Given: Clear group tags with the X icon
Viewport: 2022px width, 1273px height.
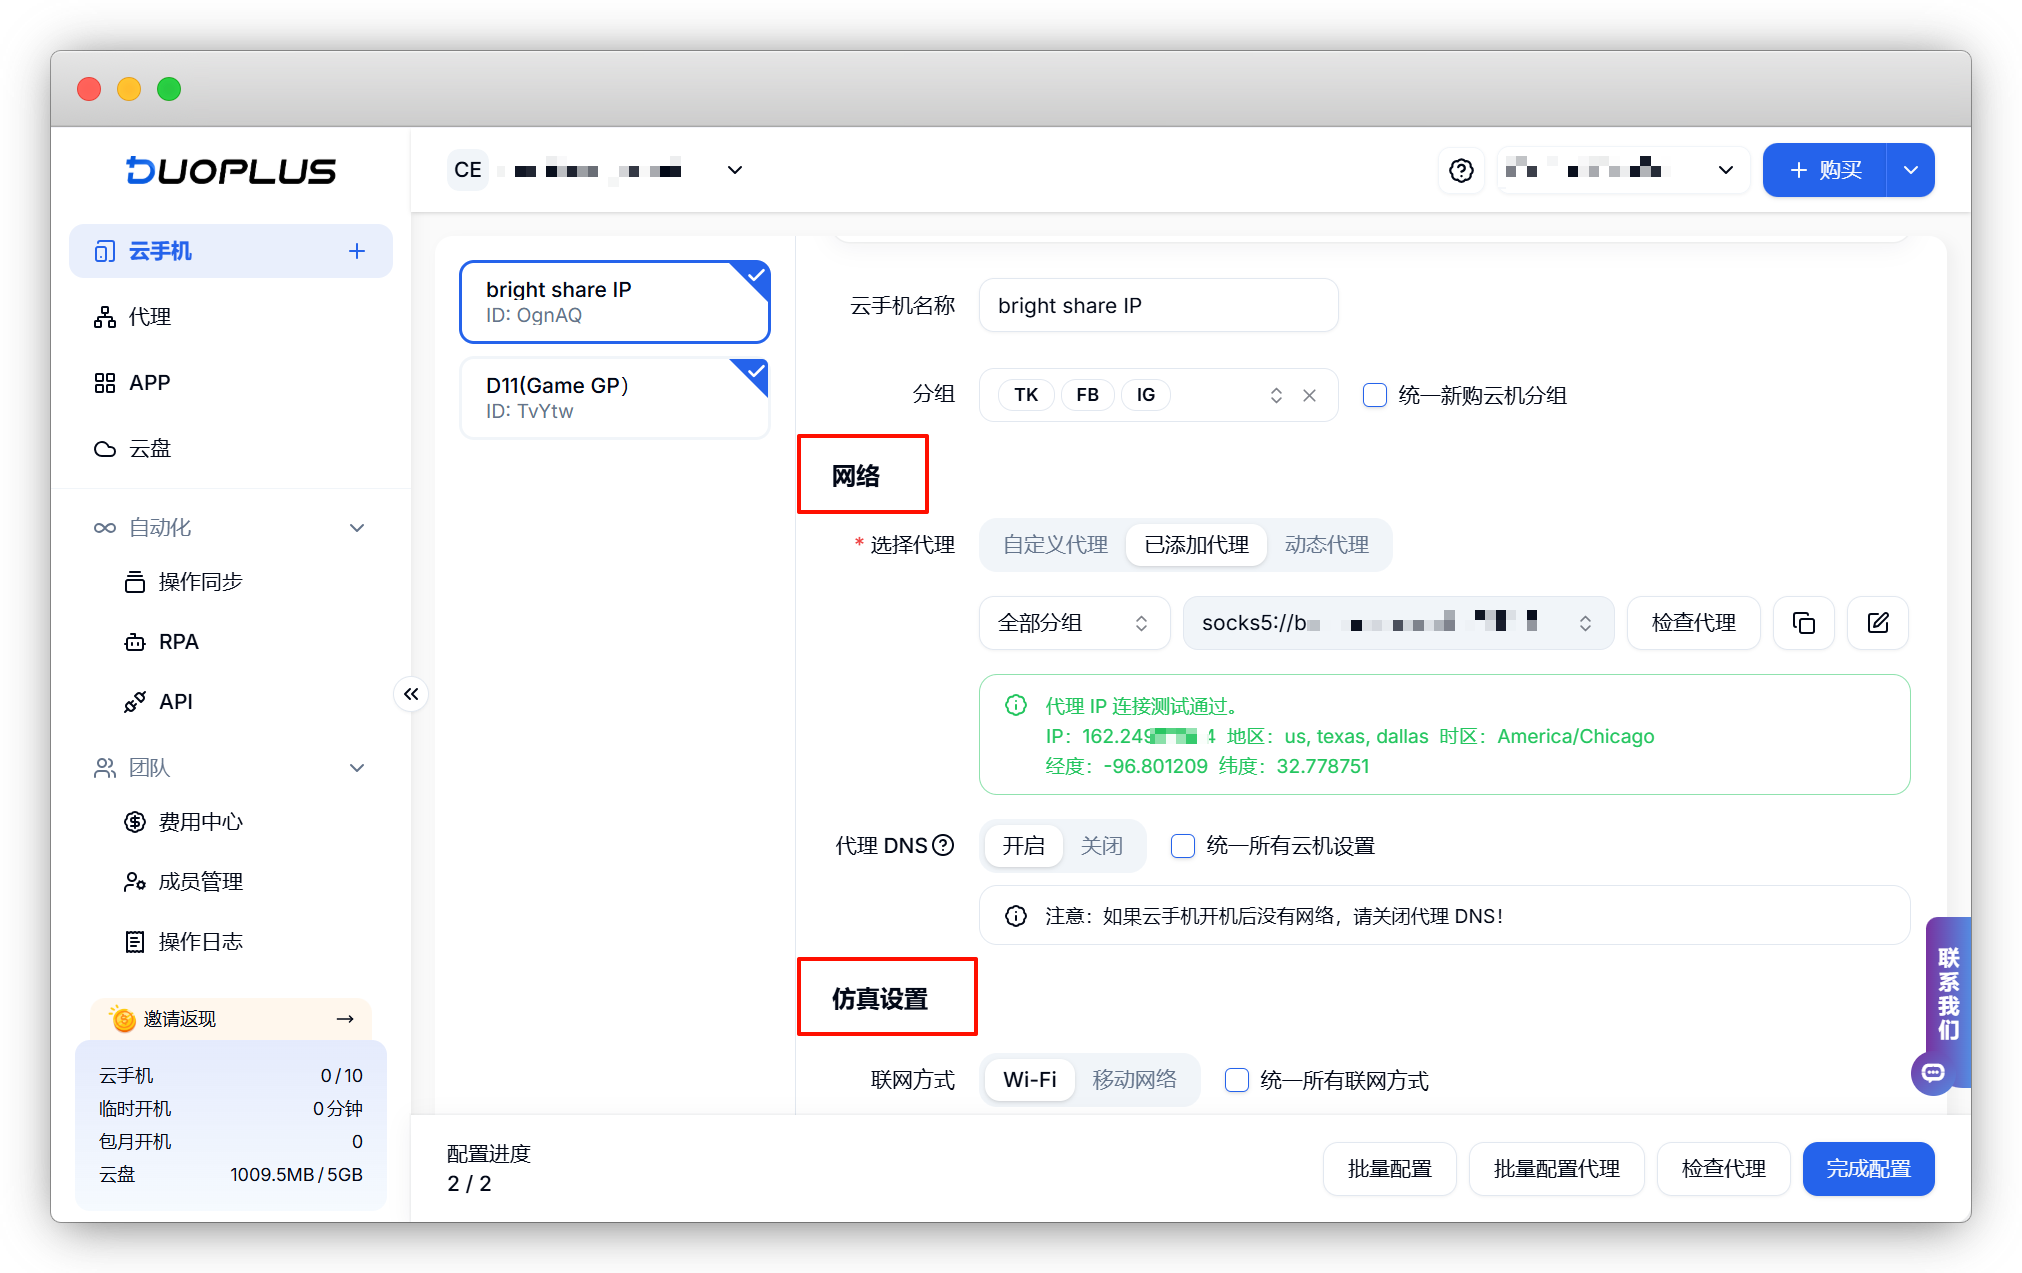Looking at the screenshot, I should click(1309, 395).
